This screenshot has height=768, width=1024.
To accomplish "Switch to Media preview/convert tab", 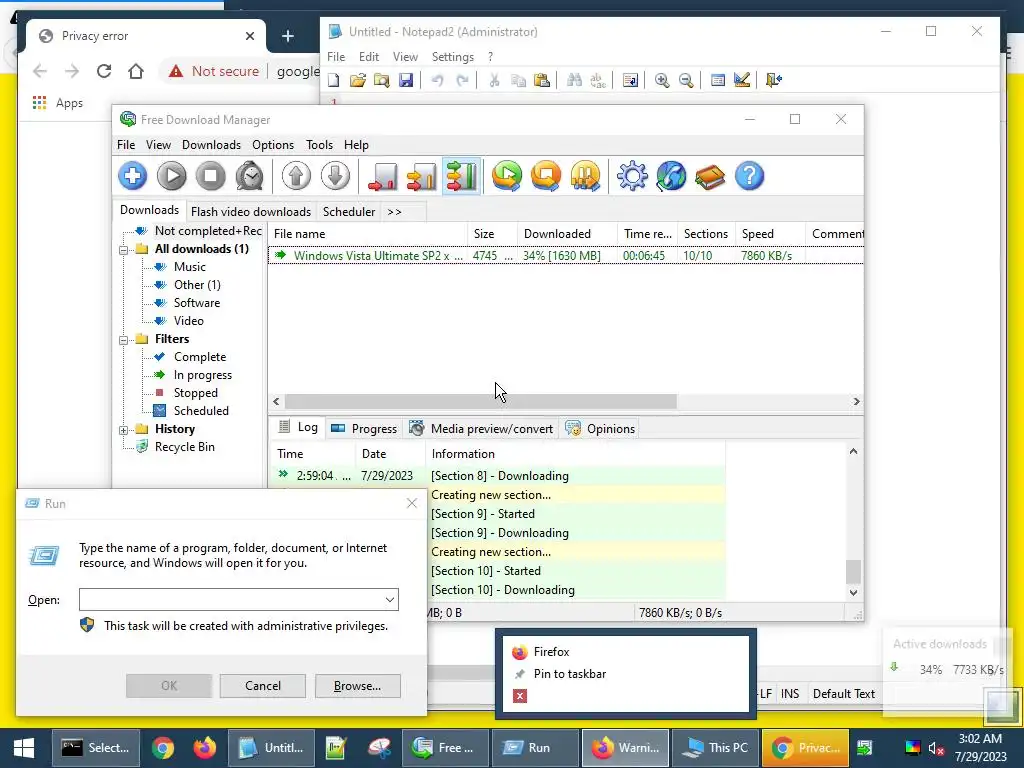I will coord(481,429).
